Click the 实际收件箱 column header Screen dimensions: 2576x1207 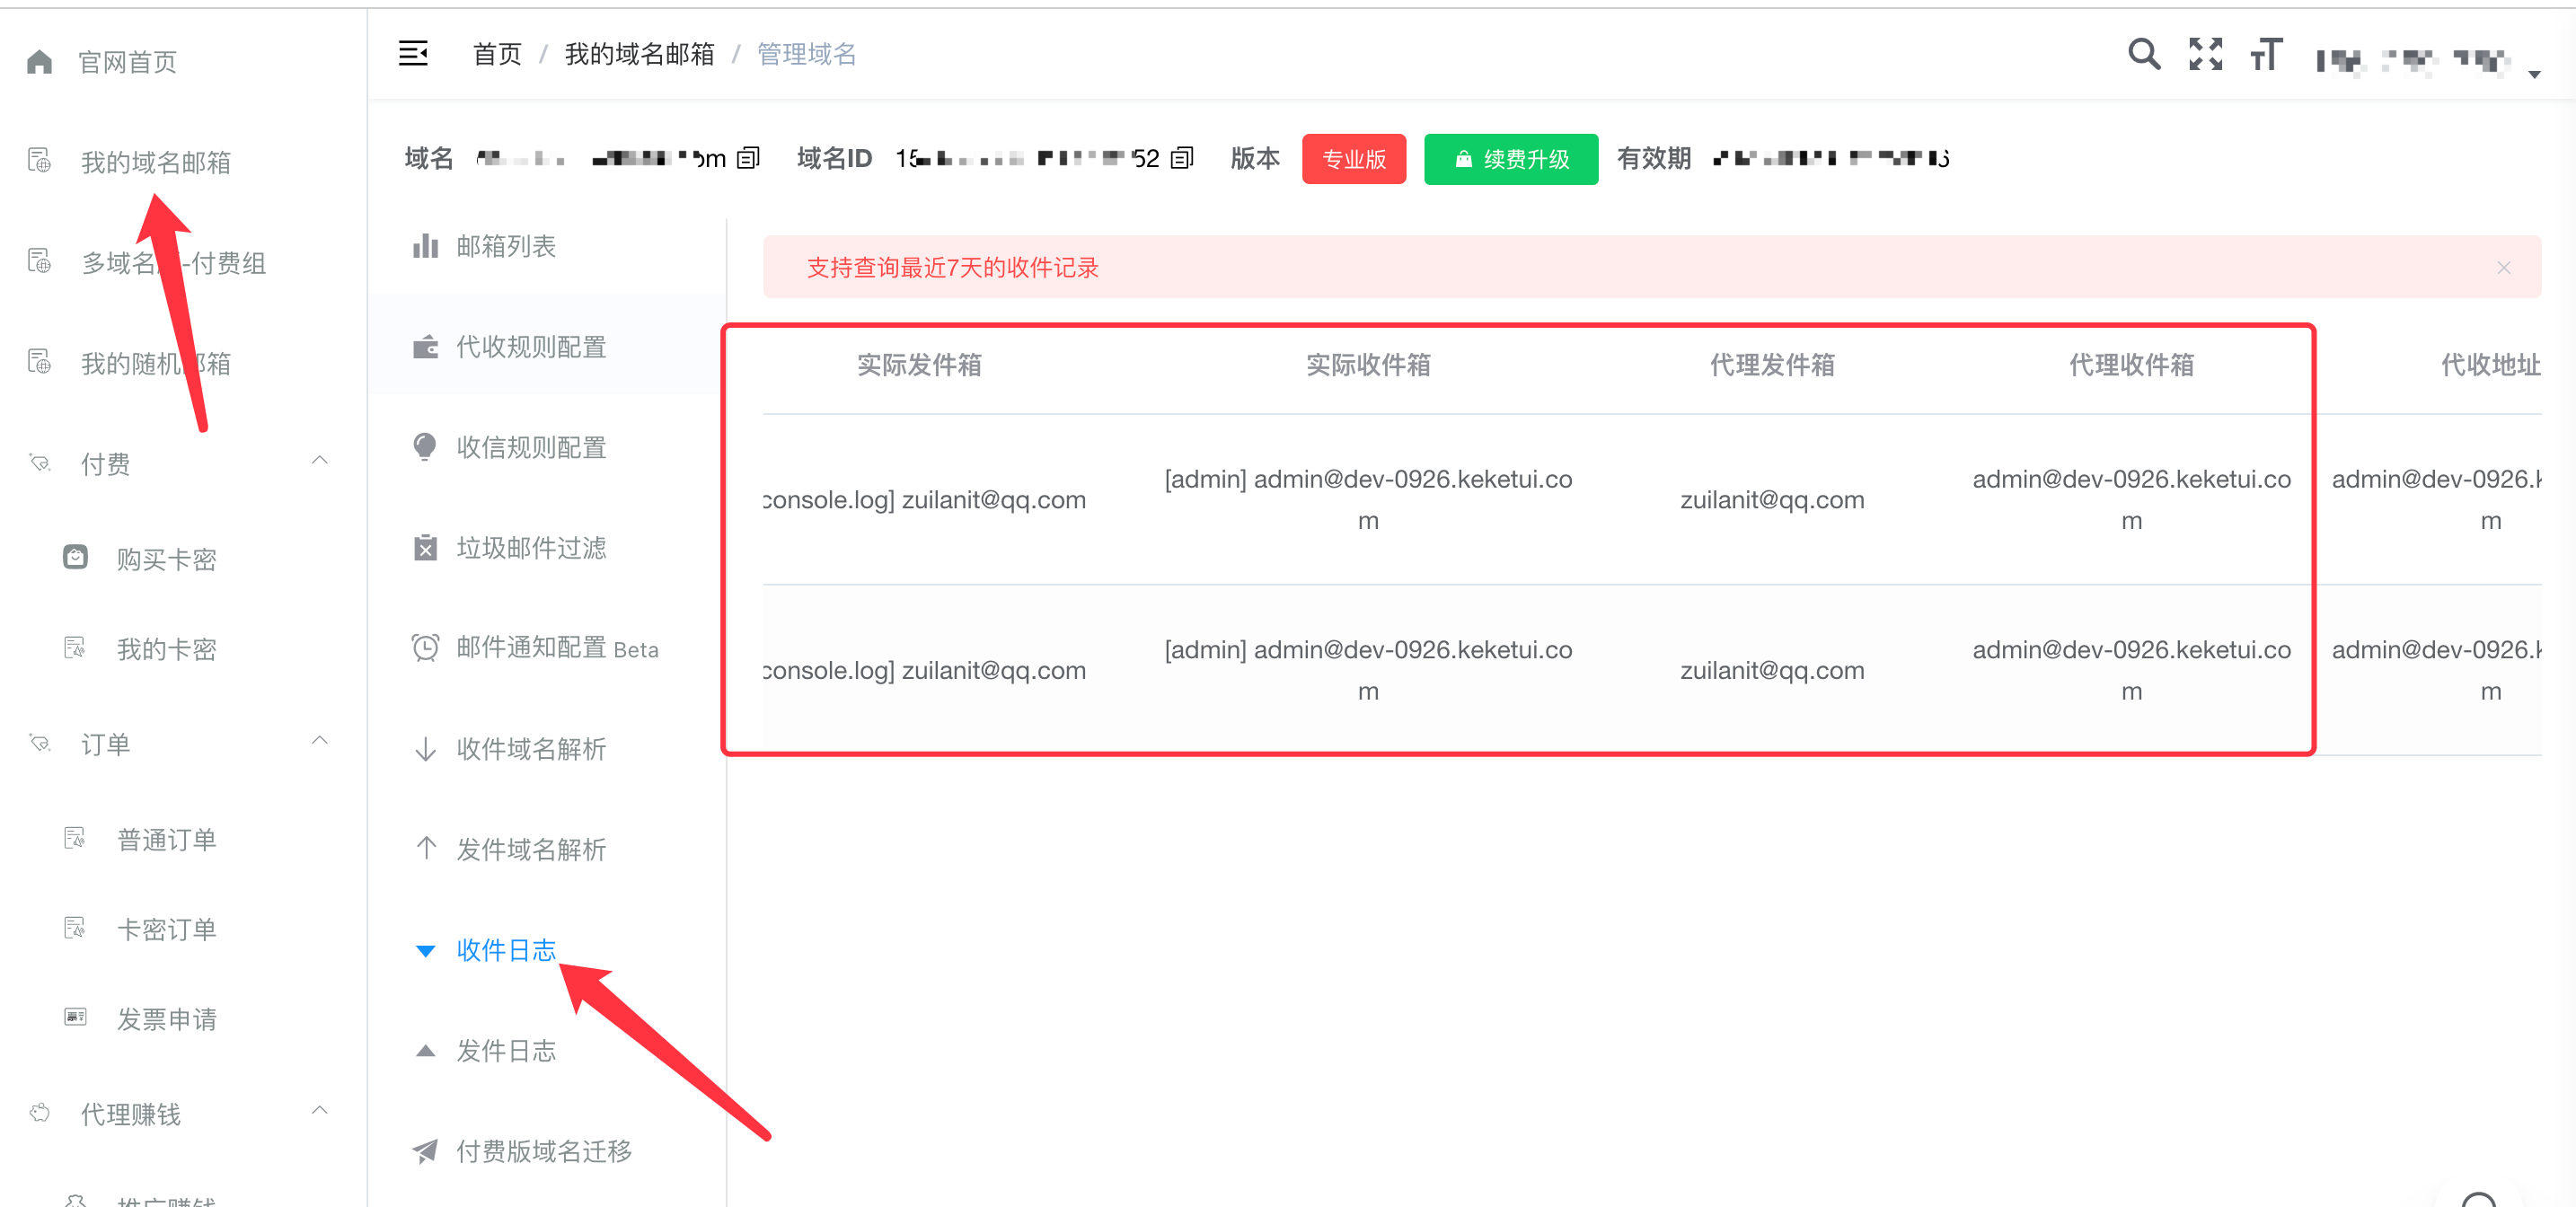1368,365
